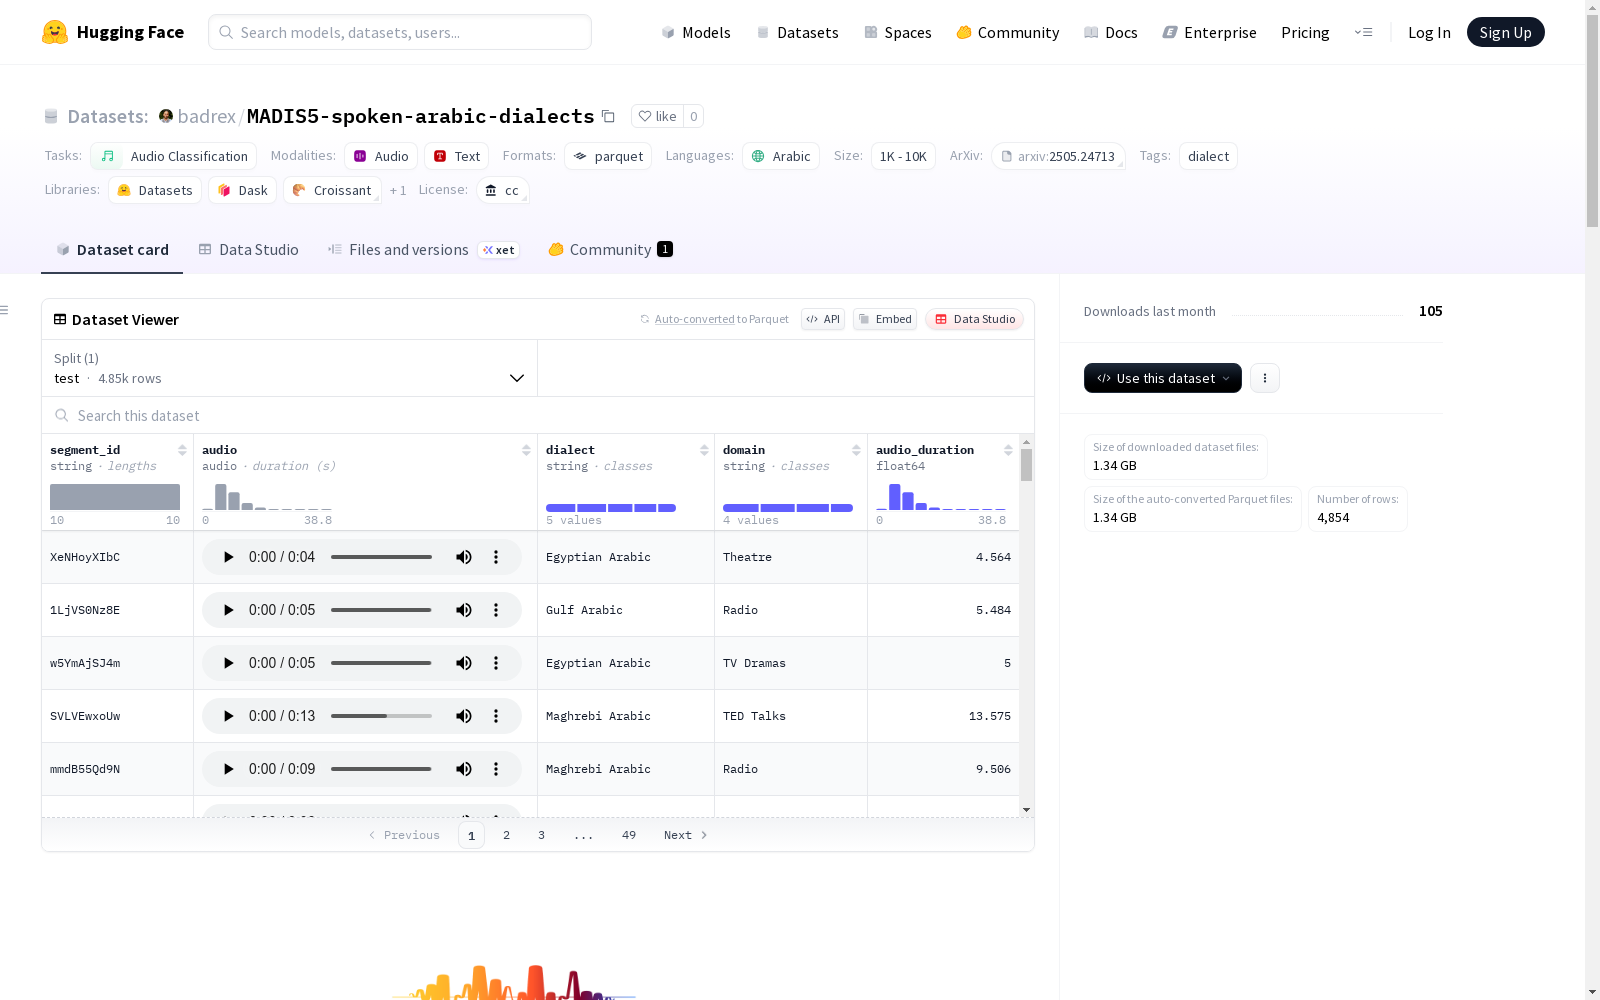Play audio in the 1LjVS0Nz8E row
This screenshot has width=1600, height=1000.
(x=228, y=610)
